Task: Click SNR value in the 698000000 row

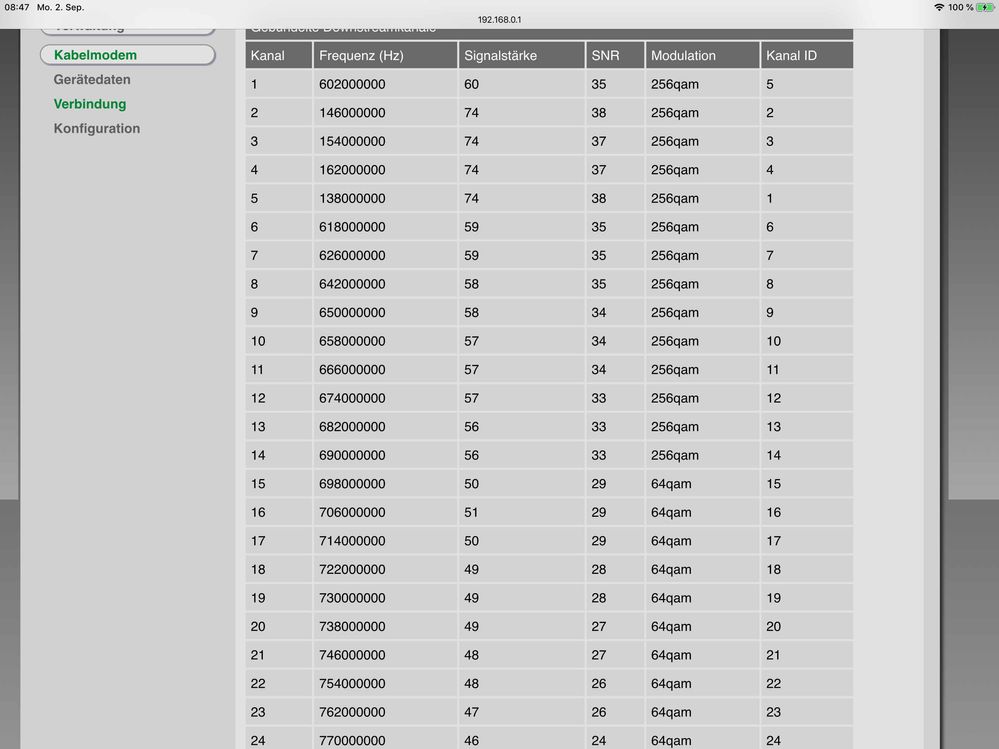Action: click(x=615, y=483)
